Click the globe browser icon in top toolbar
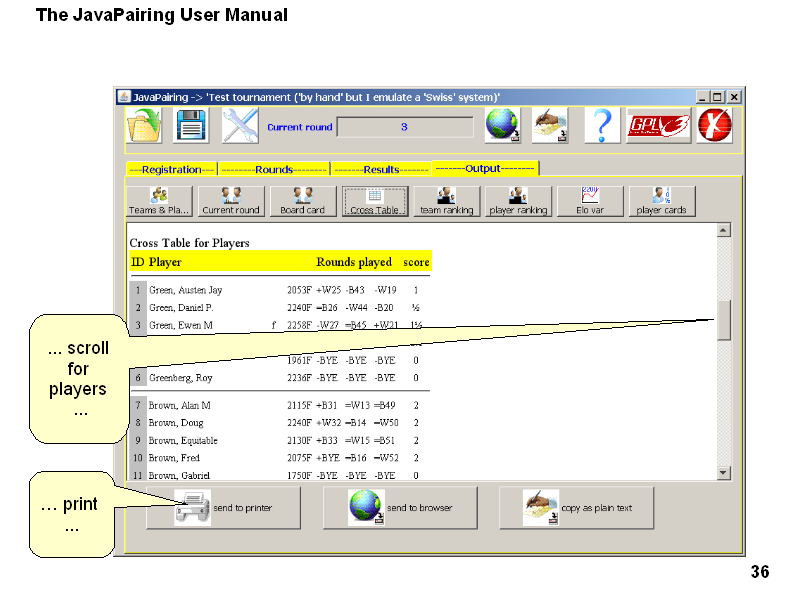 point(503,126)
